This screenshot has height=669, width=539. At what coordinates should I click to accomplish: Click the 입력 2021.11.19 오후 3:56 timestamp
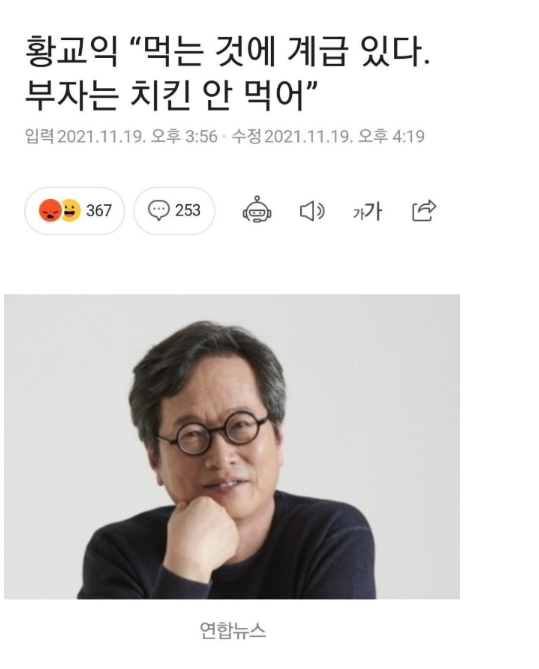pos(121,137)
